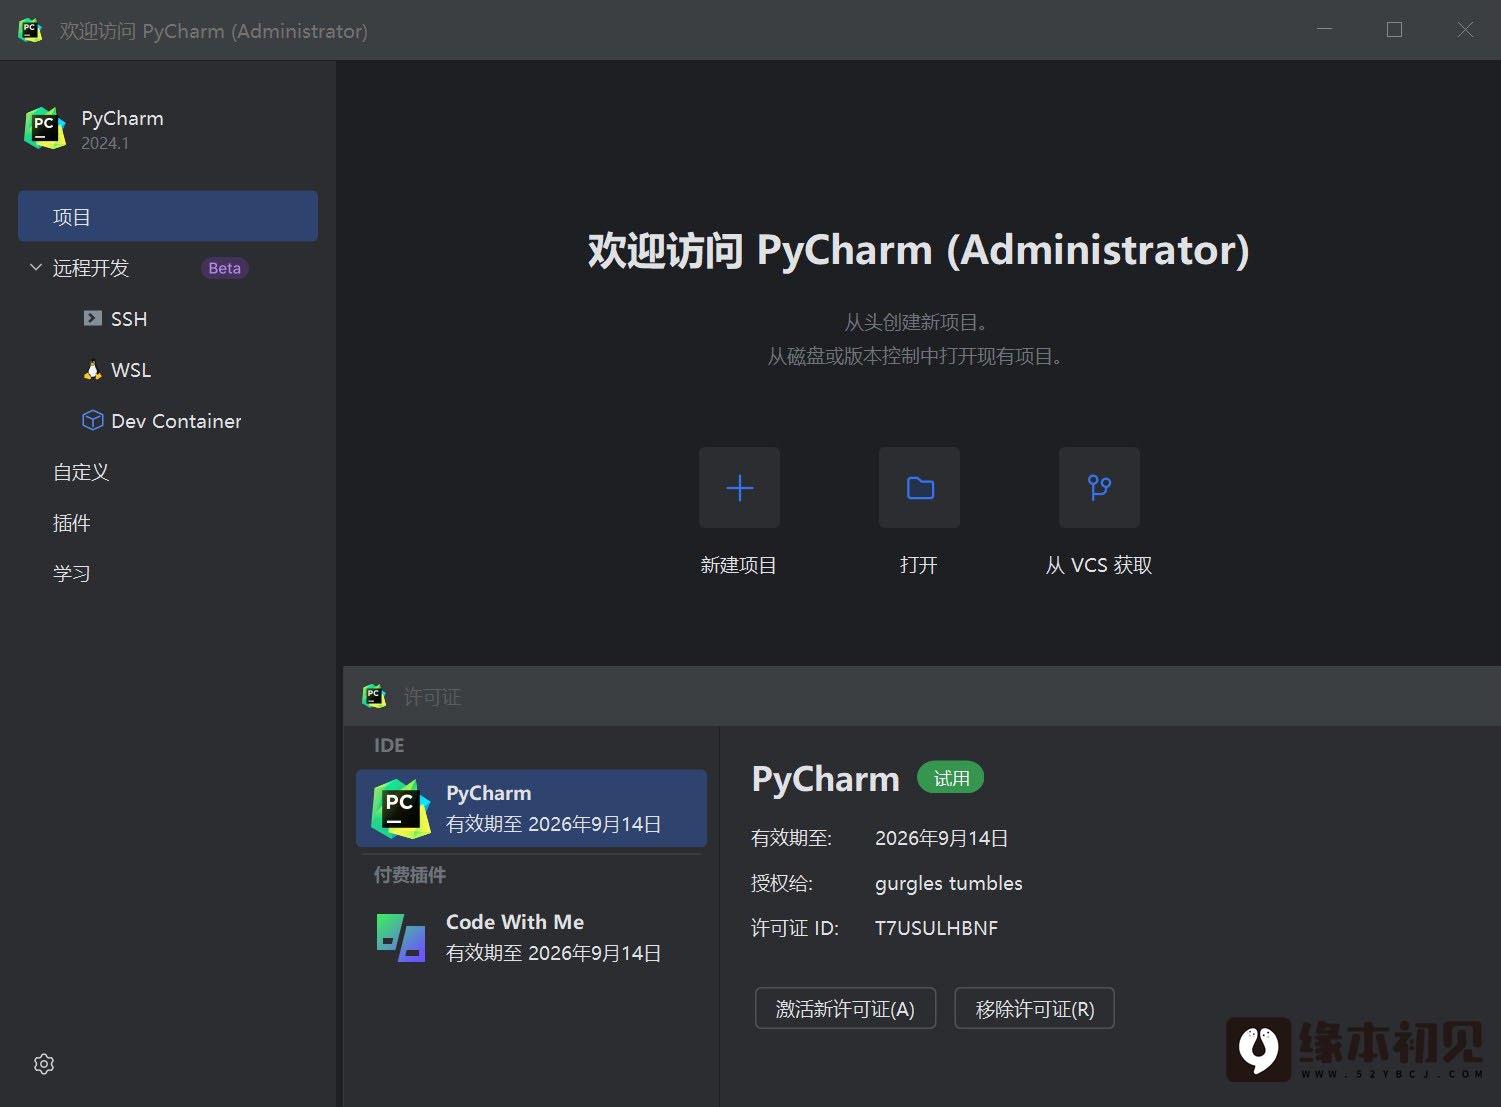Viewport: 1501px width, 1107px height.
Task: Click the 打开 label
Action: pyautogui.click(x=918, y=565)
